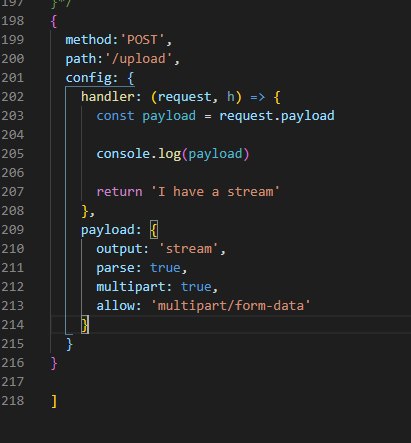Click the '/upload' path string
The image size is (411, 443).
tap(139, 59)
